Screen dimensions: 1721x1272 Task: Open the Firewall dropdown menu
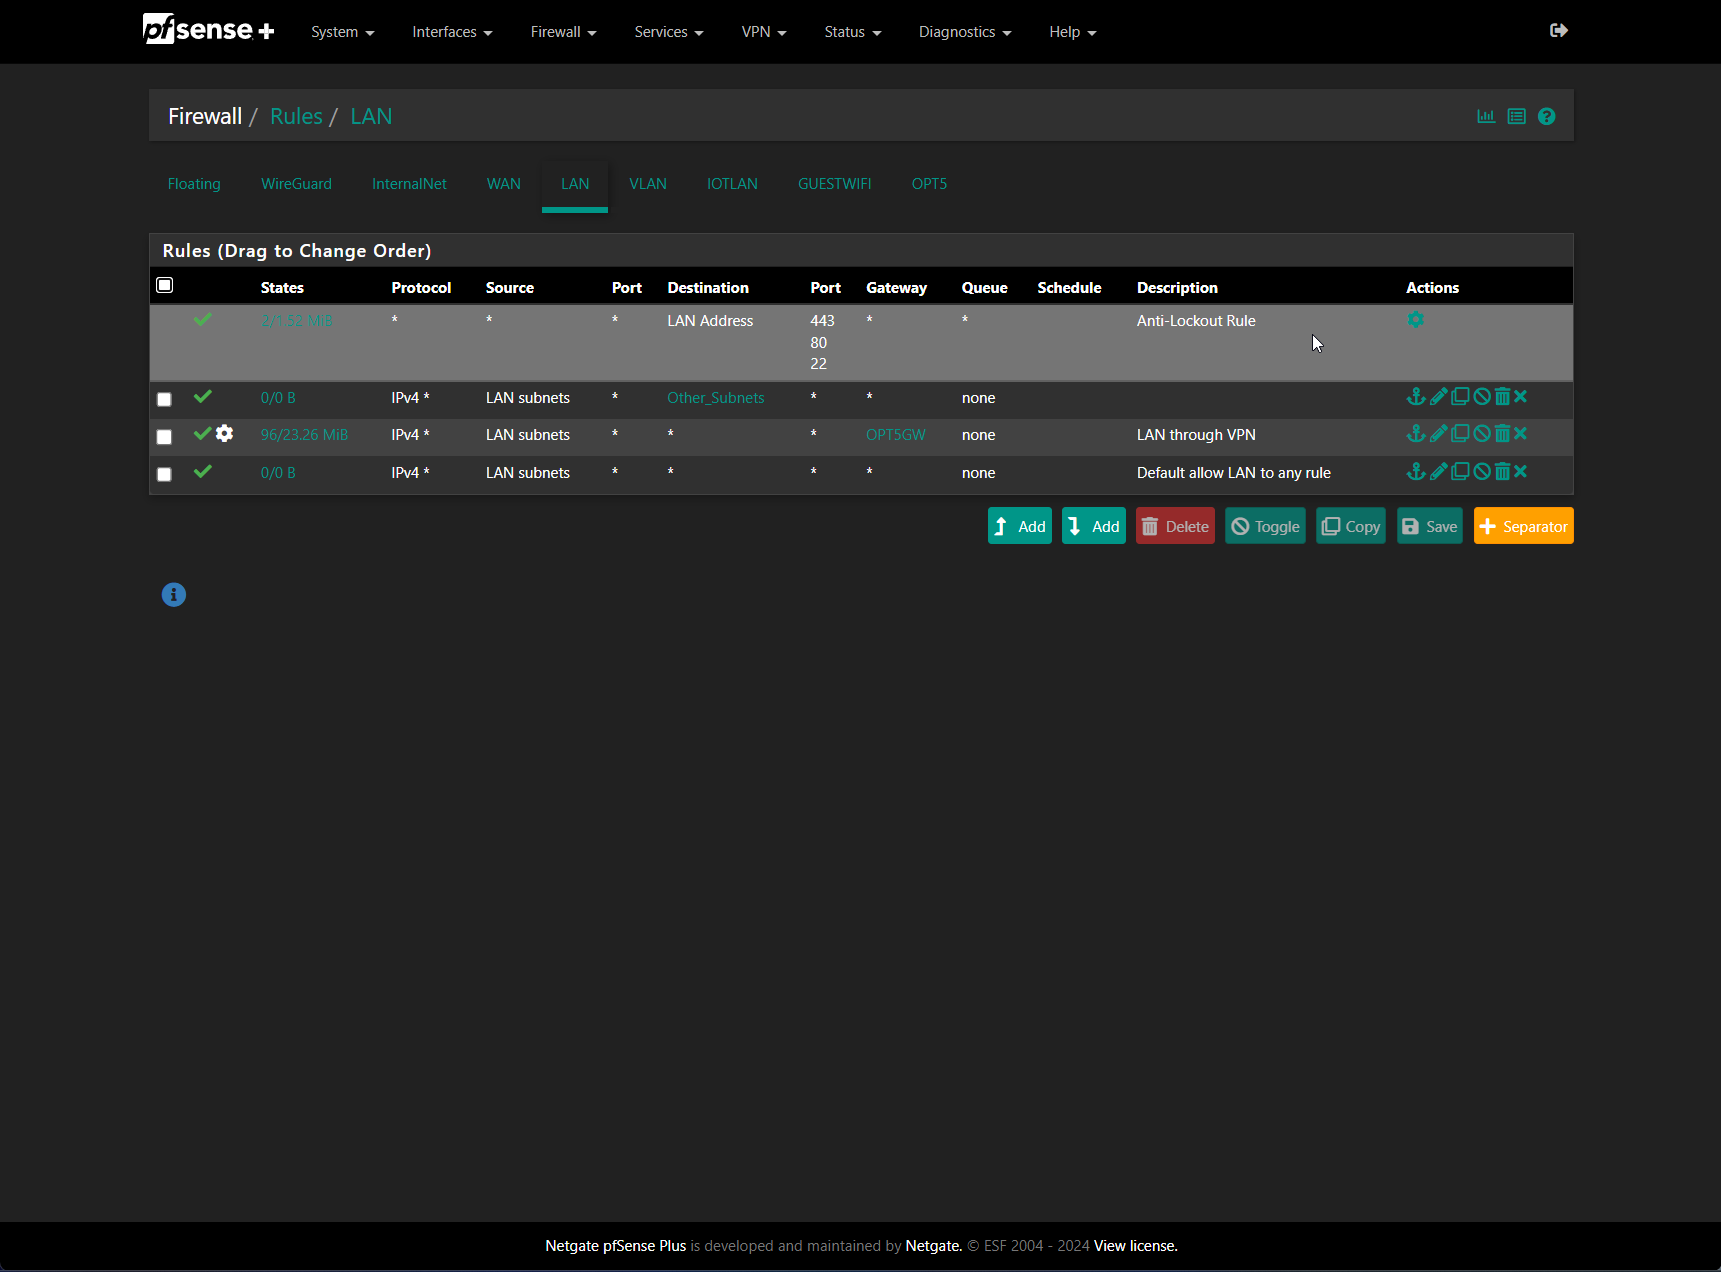pos(563,32)
